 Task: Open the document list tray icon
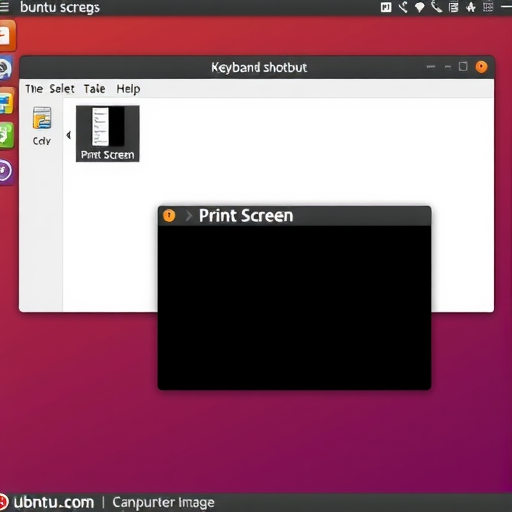453,7
